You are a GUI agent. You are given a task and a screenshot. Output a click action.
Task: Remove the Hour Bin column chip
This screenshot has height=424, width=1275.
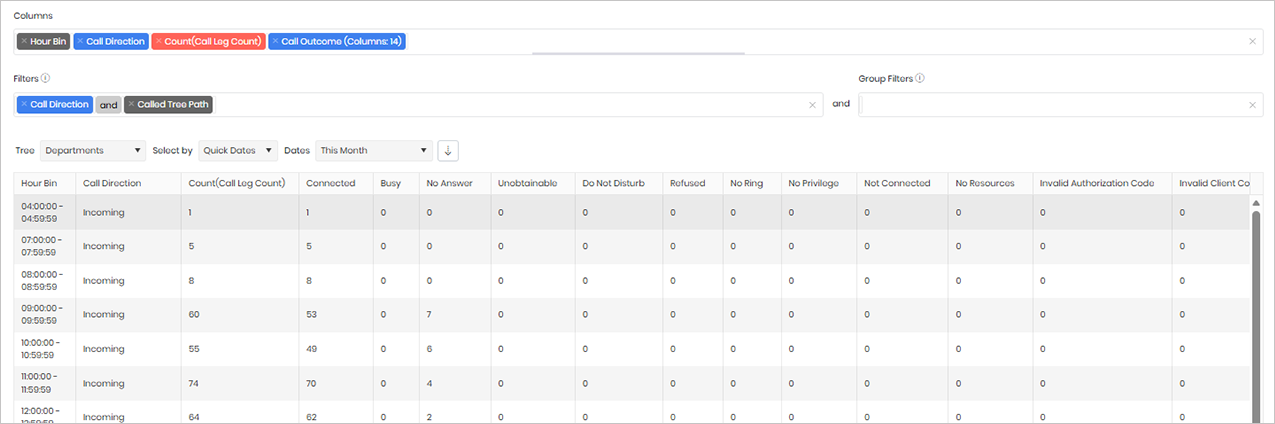click(23, 42)
